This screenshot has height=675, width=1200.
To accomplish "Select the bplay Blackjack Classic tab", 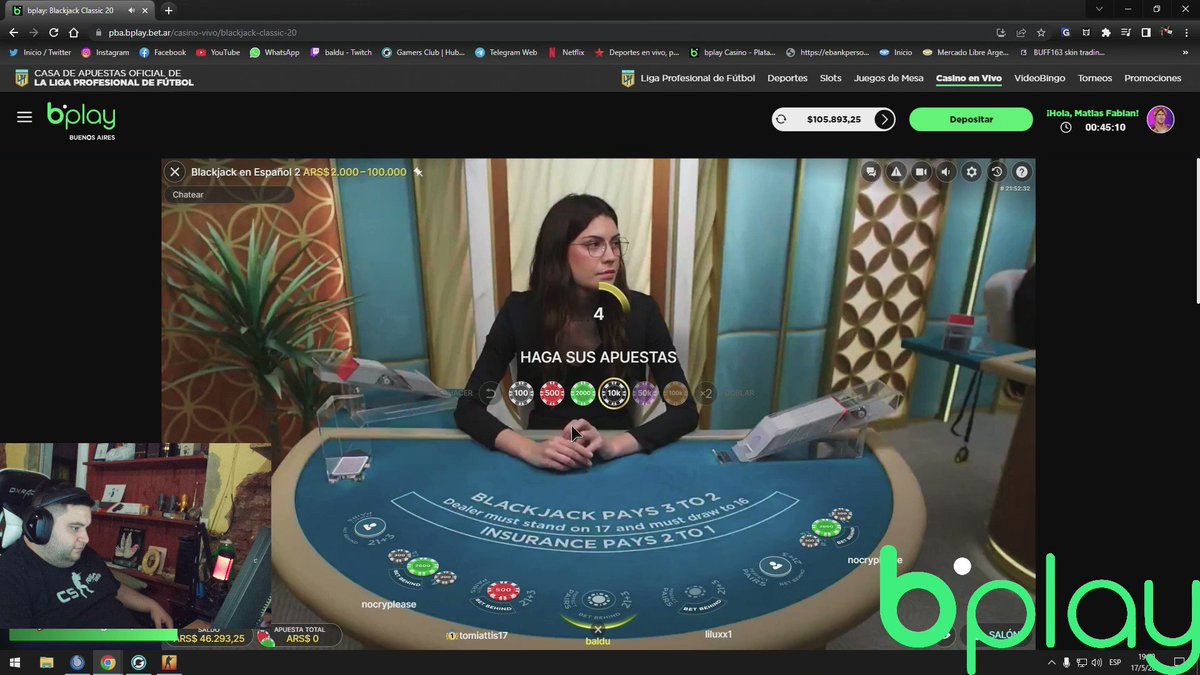I will pyautogui.click(x=81, y=10).
